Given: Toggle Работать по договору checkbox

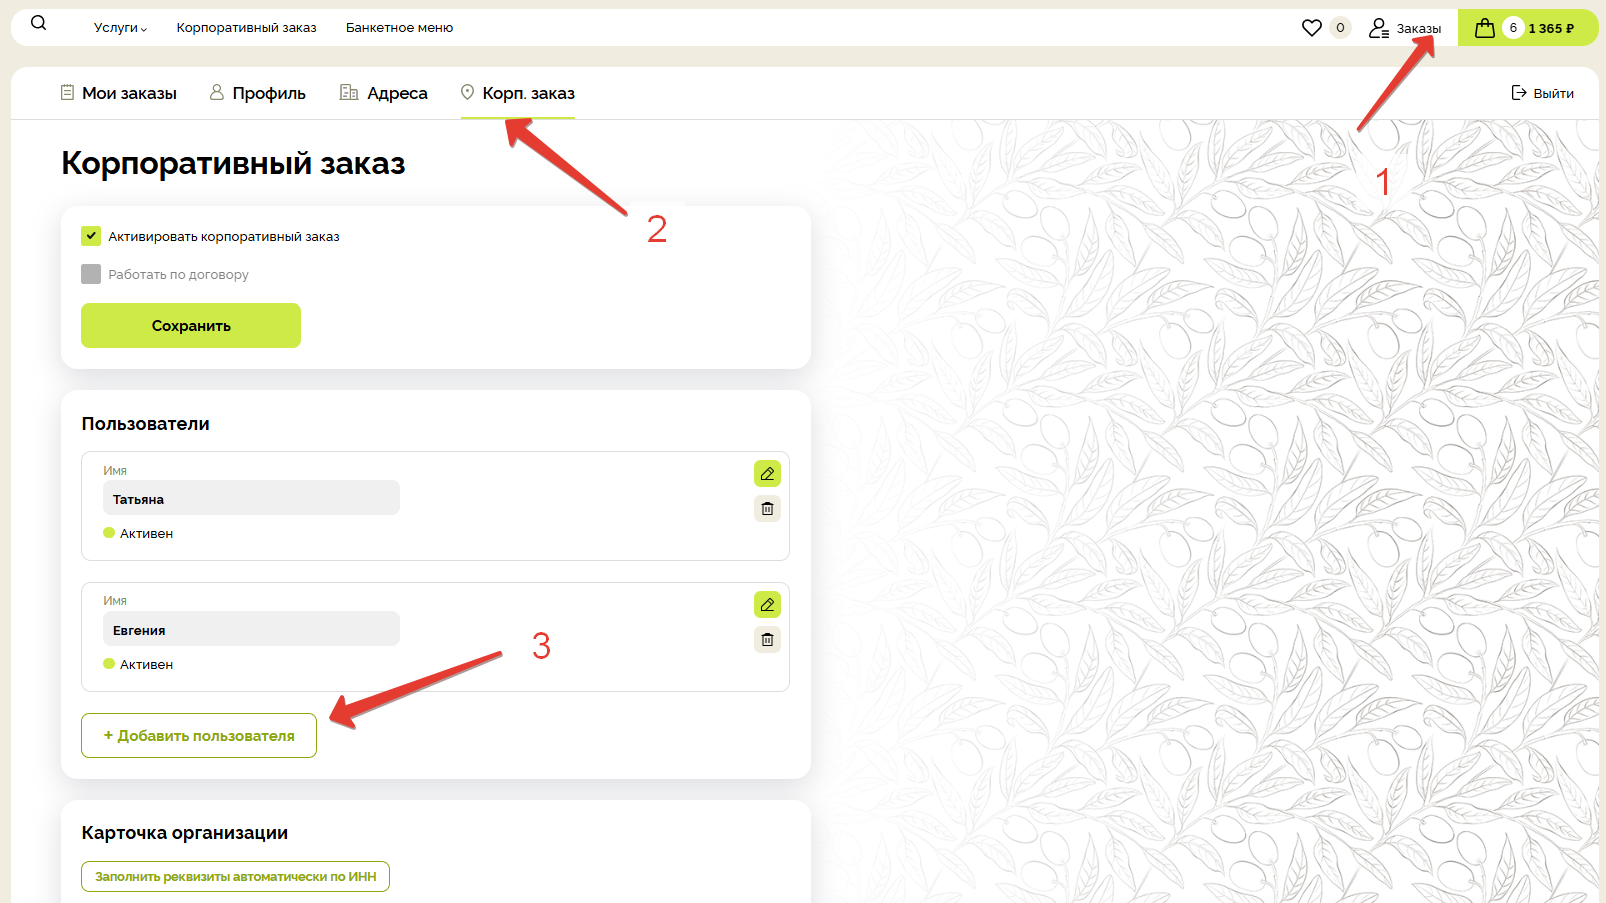Looking at the screenshot, I should point(91,274).
